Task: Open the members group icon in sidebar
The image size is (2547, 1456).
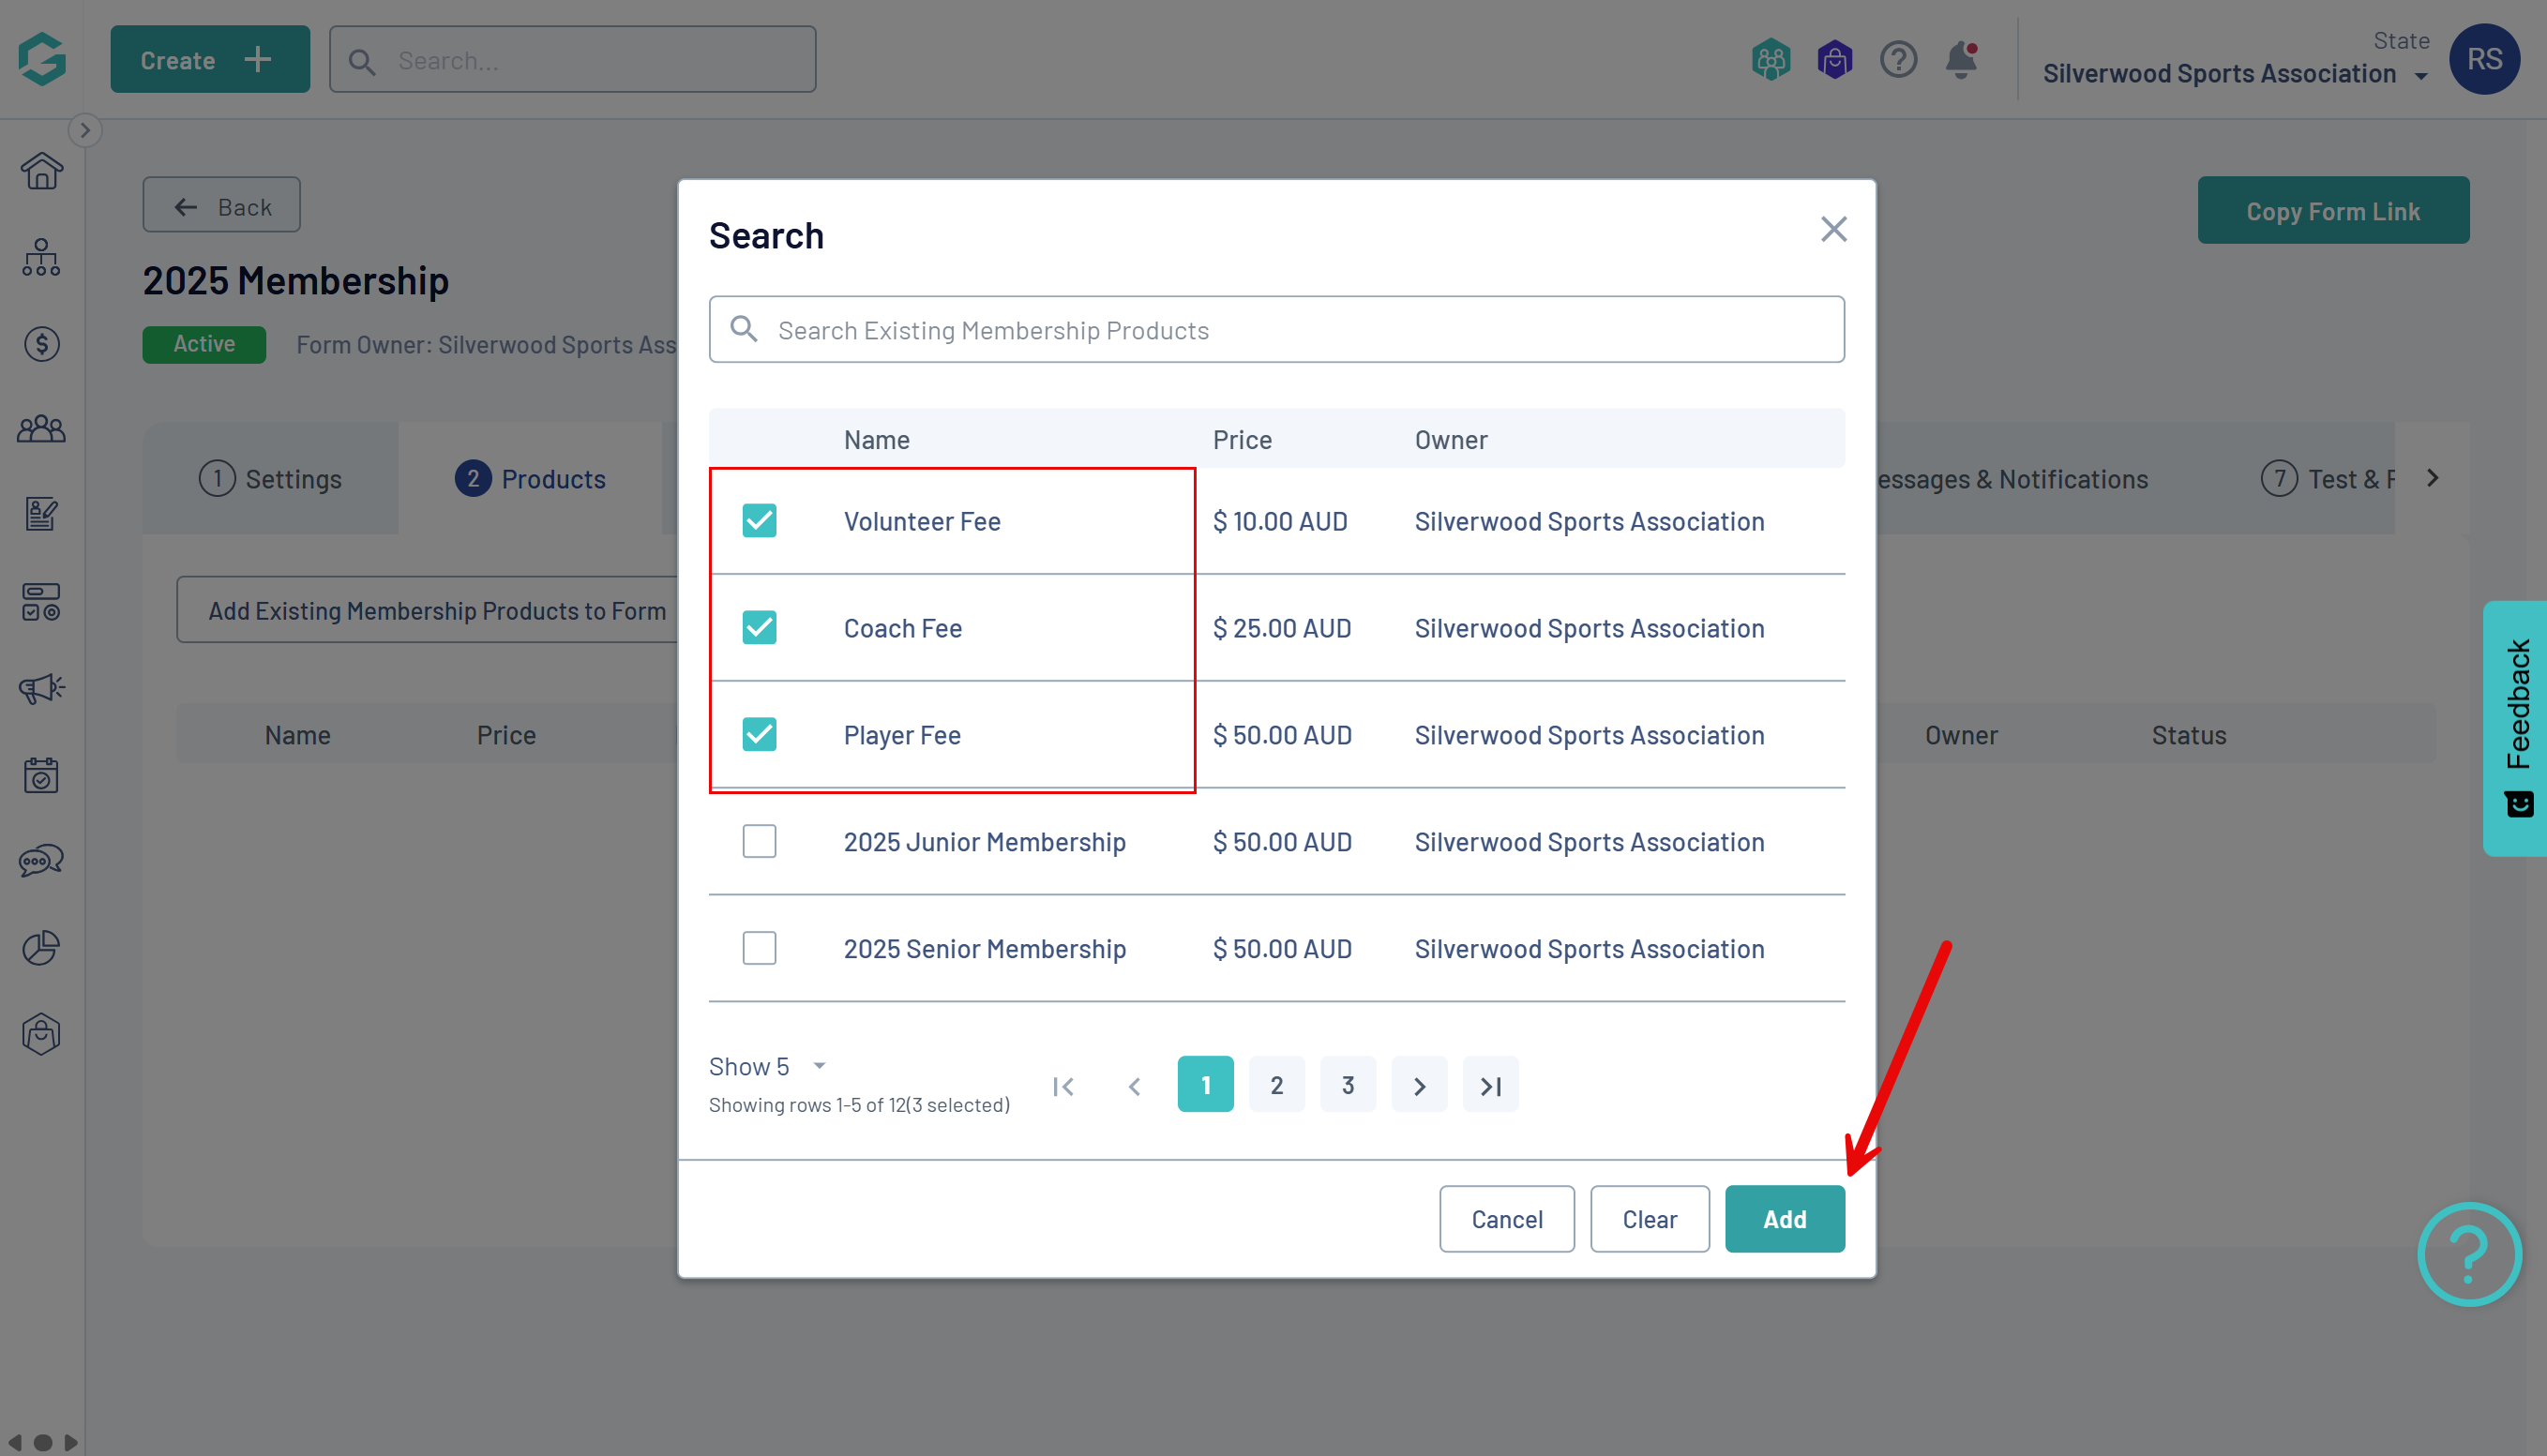Action: 42,430
